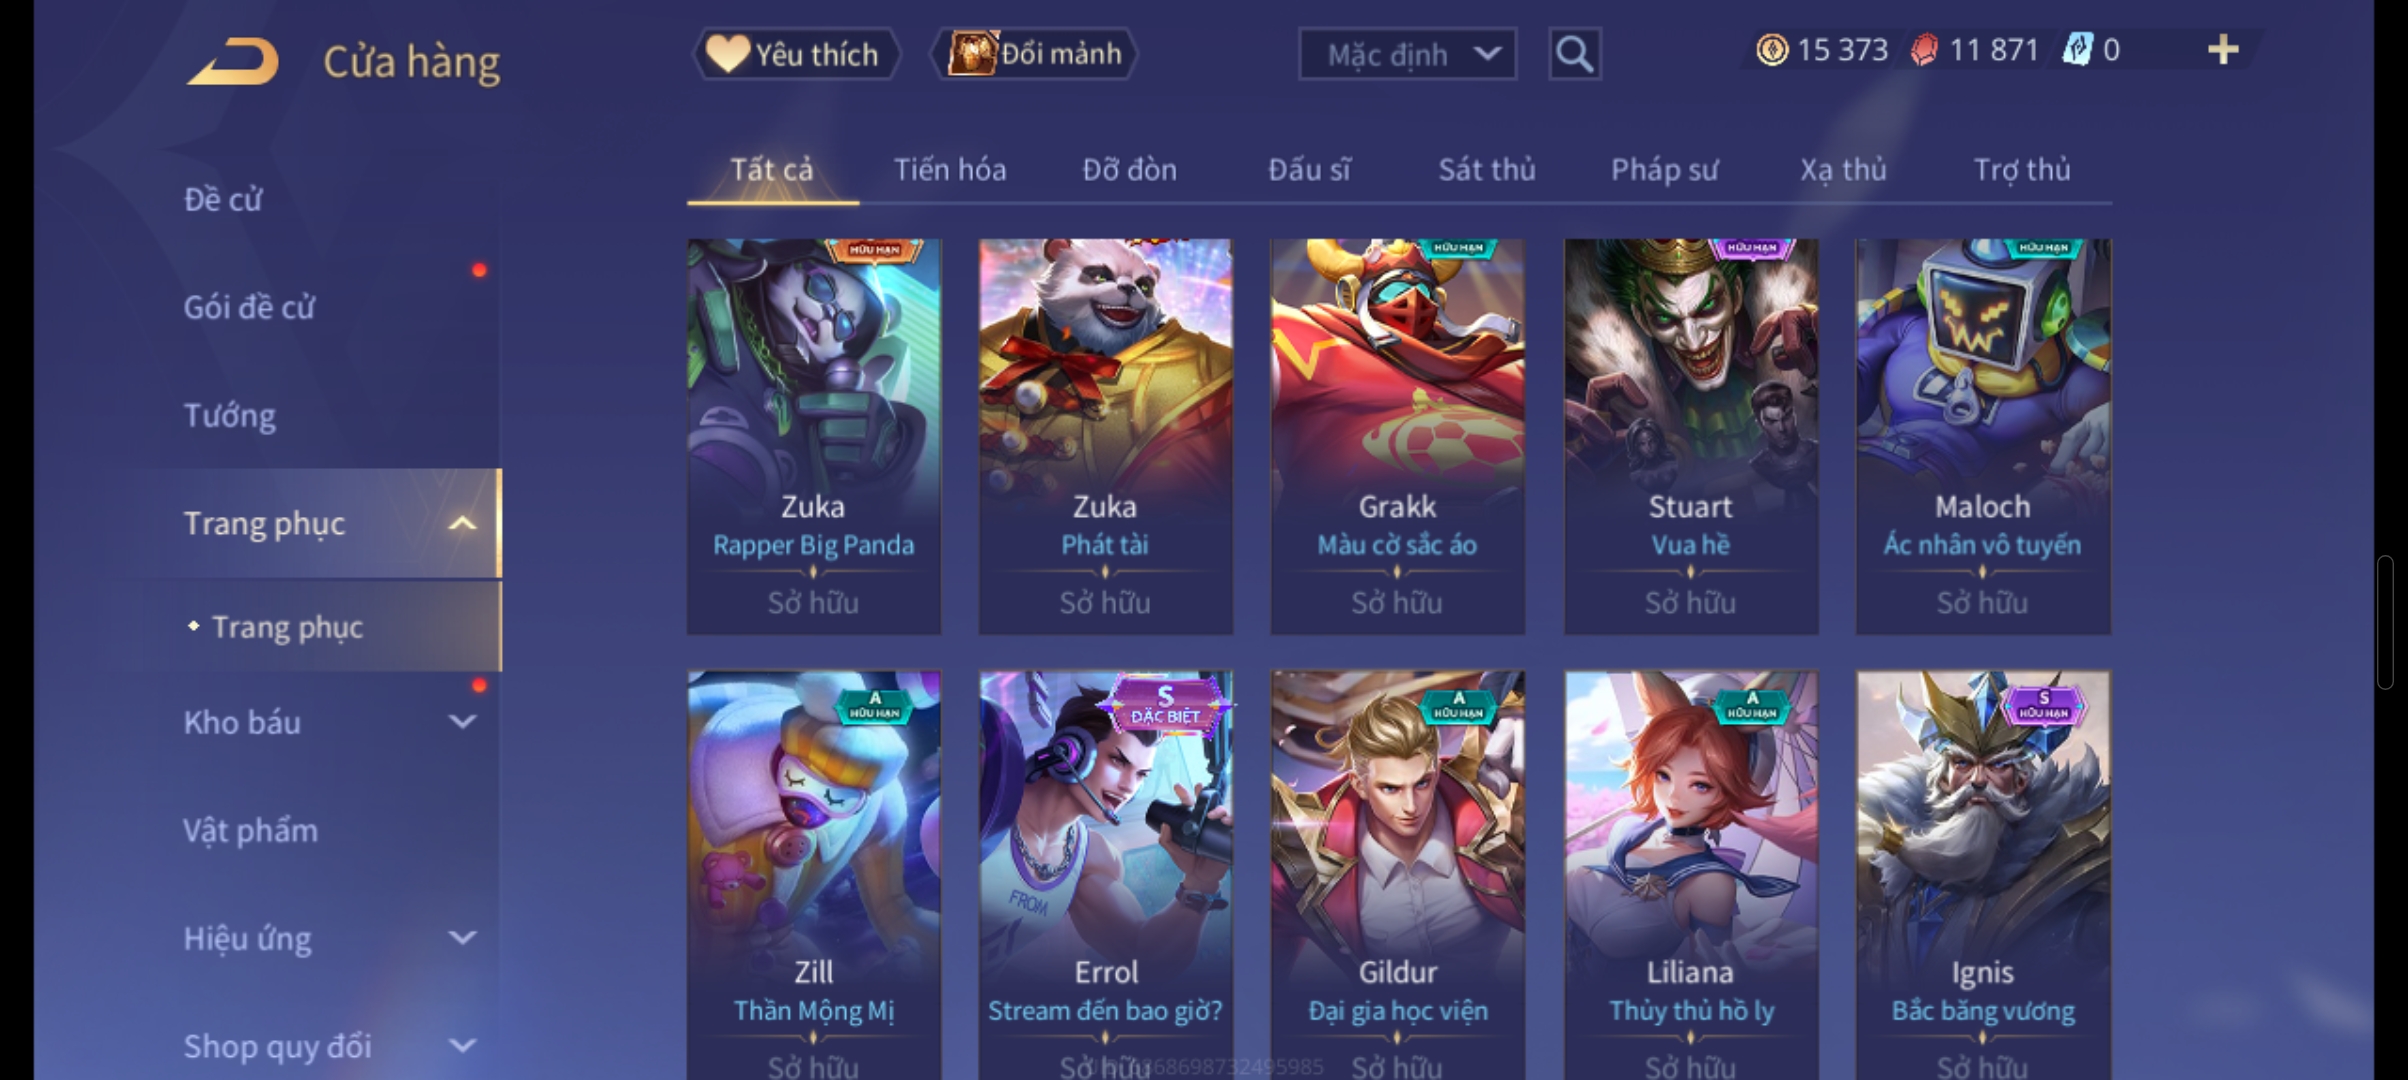Click the golden back arrow icon
This screenshot has width=2408, height=1080.
pyautogui.click(x=231, y=61)
